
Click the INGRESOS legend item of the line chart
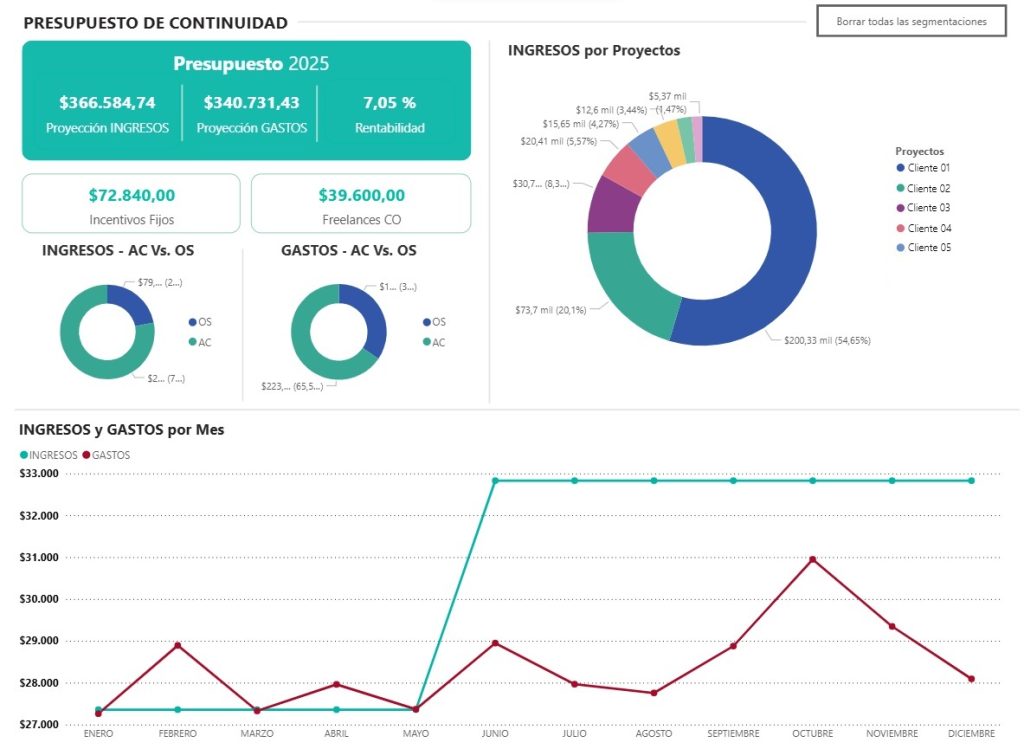pyautogui.click(x=48, y=455)
